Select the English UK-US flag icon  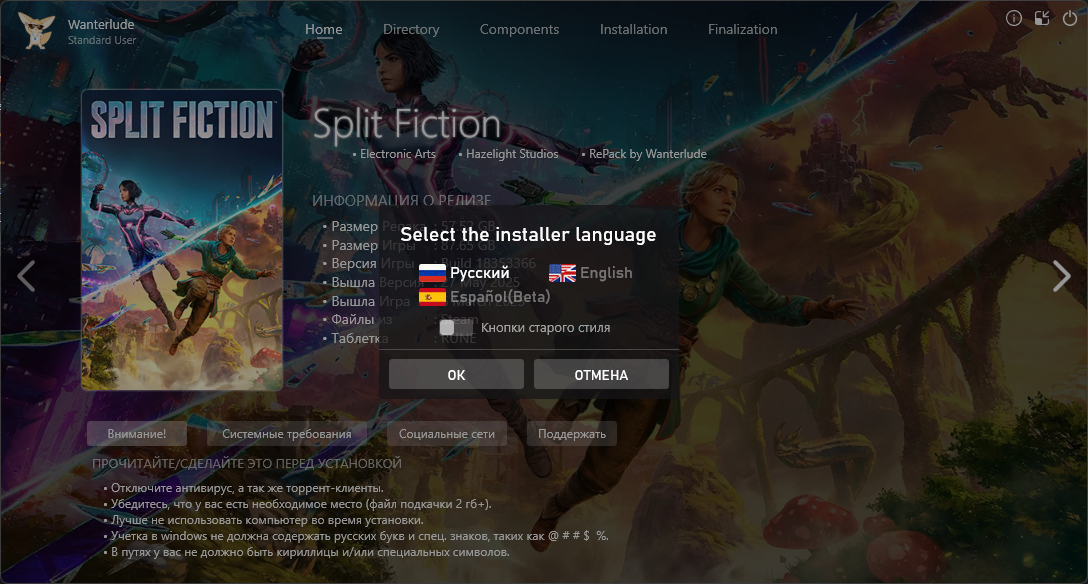562,273
